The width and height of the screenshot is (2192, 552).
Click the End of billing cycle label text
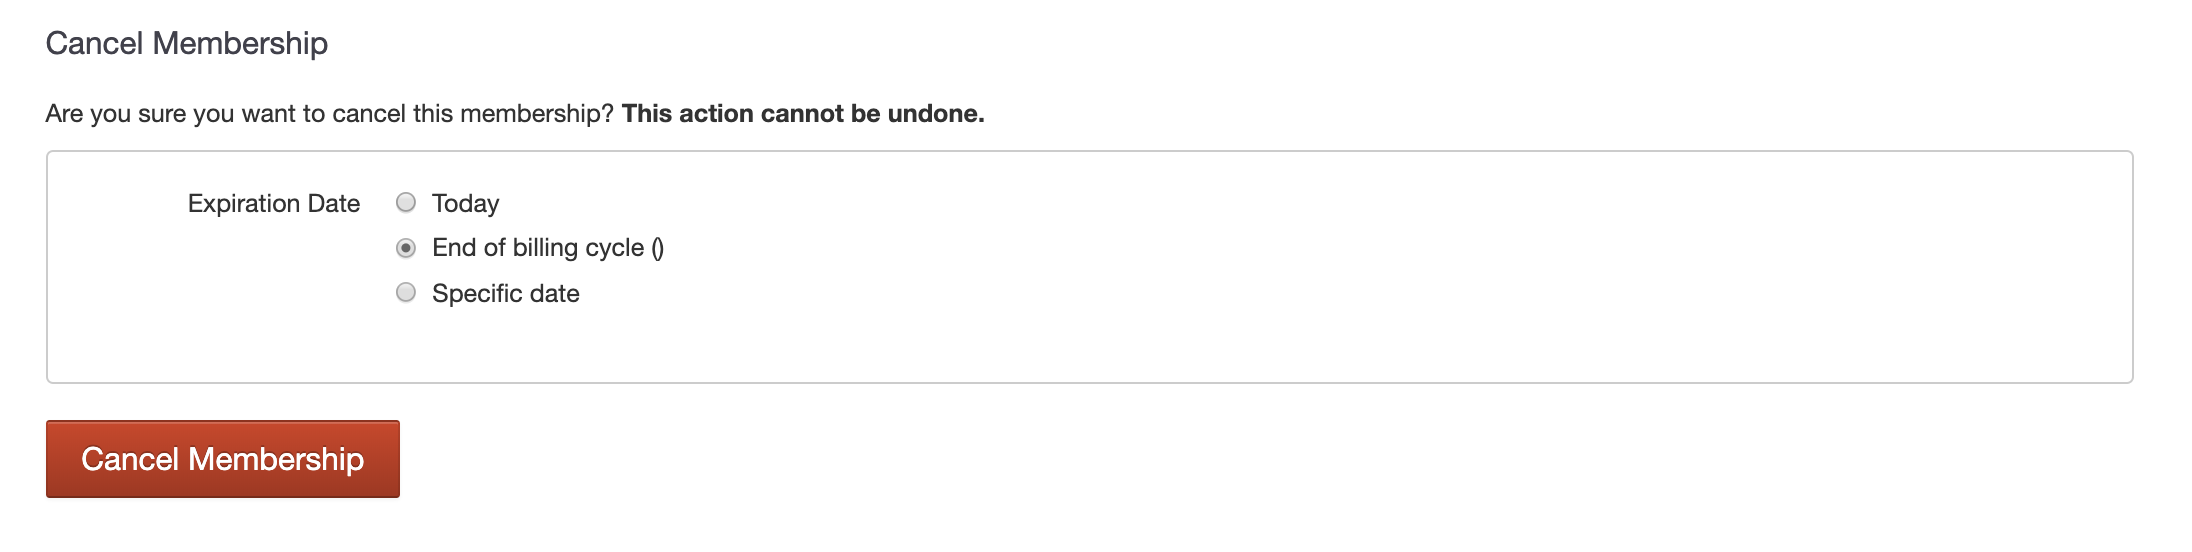[x=537, y=248]
